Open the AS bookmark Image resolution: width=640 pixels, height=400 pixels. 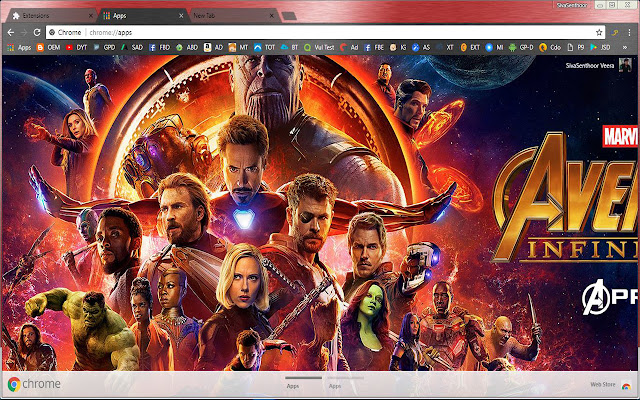(421, 47)
